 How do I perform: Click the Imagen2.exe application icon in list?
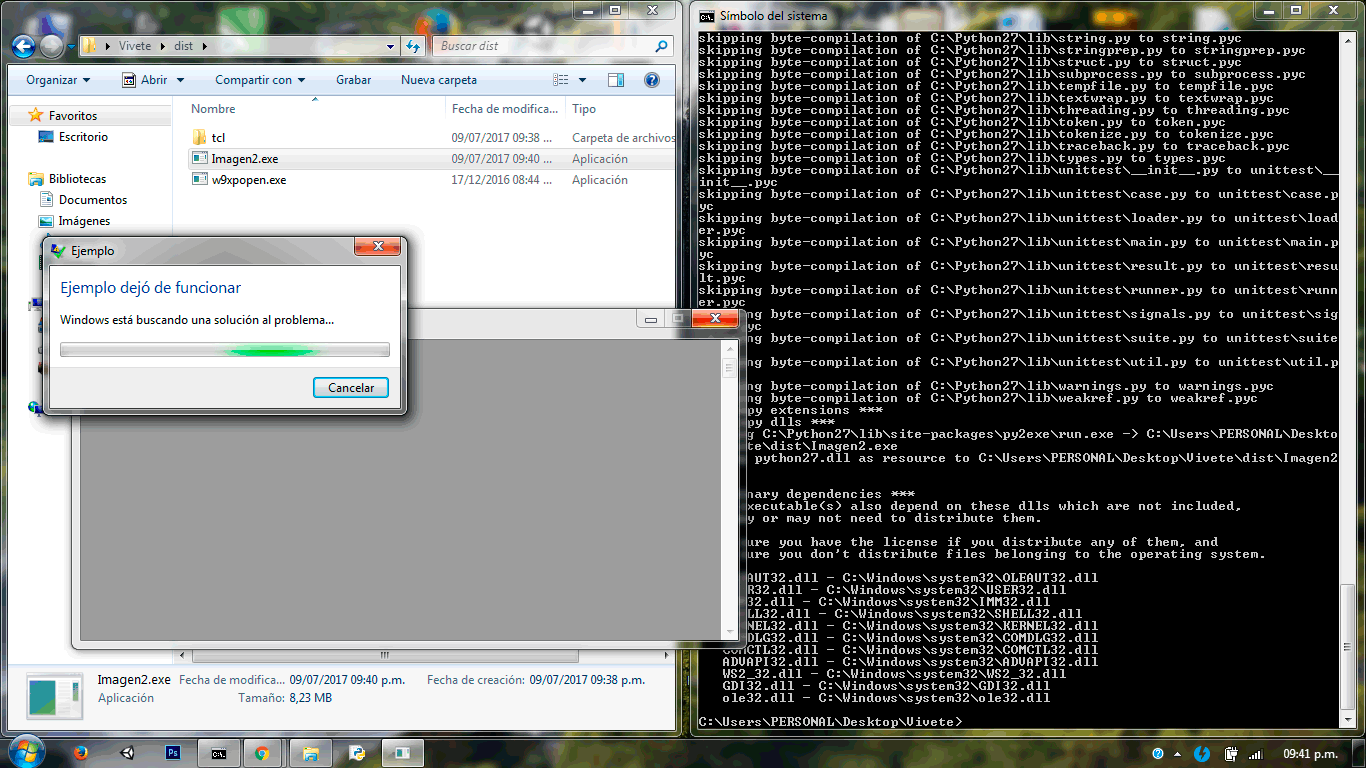pyautogui.click(x=199, y=159)
